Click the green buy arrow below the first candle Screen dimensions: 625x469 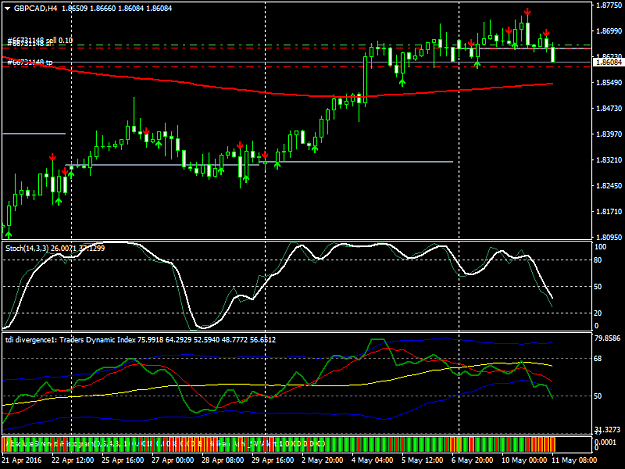[9, 234]
